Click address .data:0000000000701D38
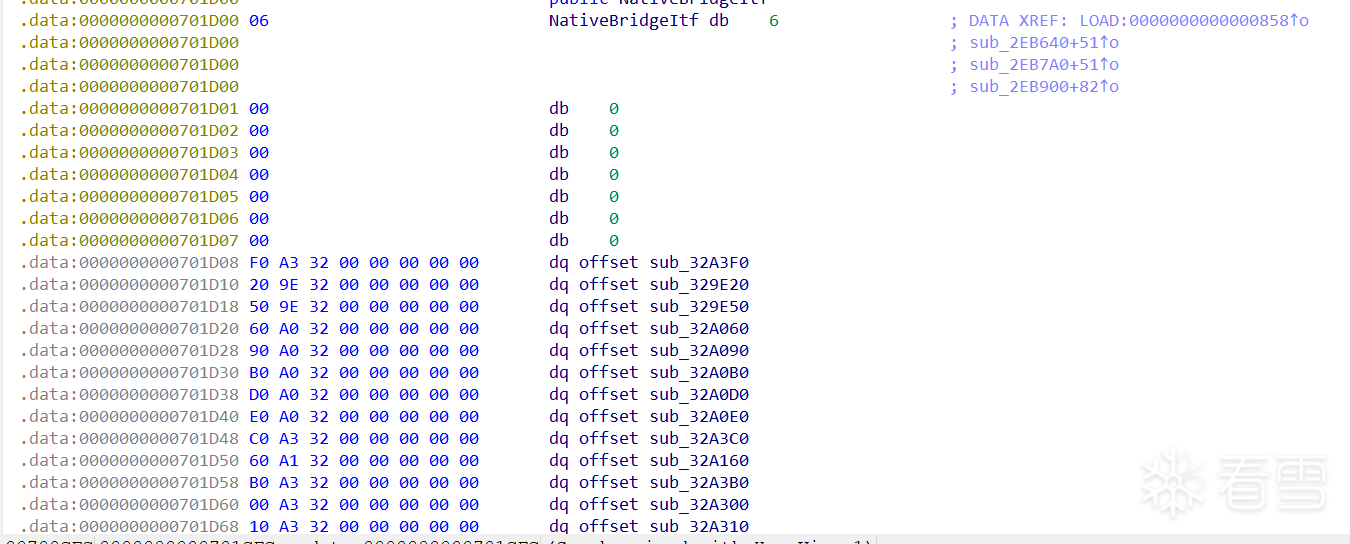This screenshot has width=1350, height=544. pos(129,394)
